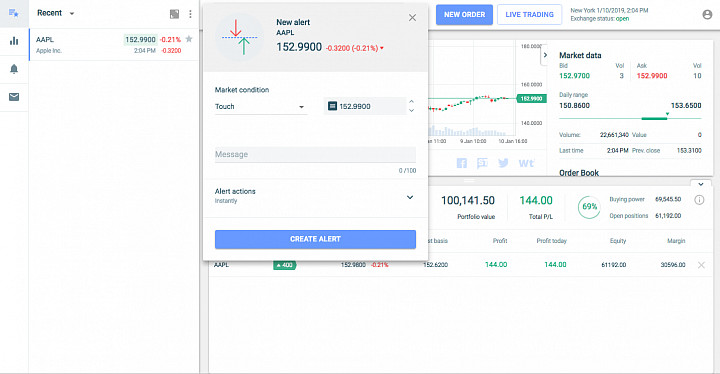Click the user account avatar icon
Screen dimensions: 720x374
click(707, 15)
